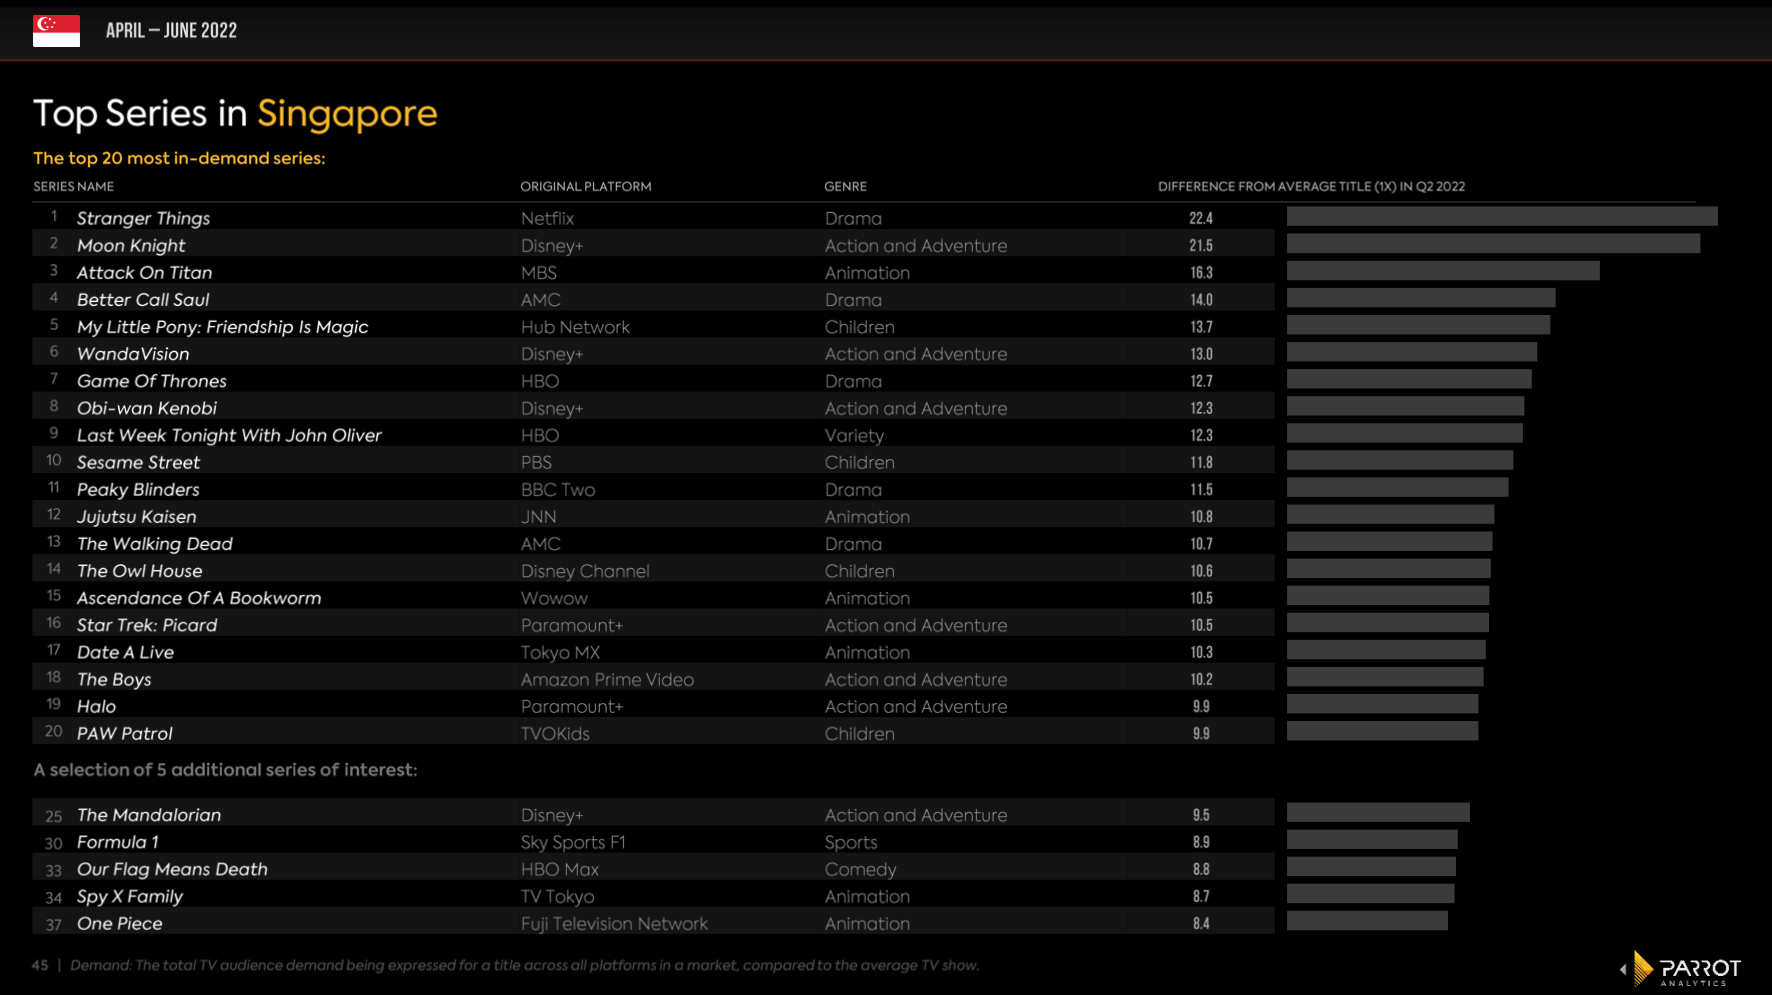Select the 'Stranger Things' series name
Image resolution: width=1772 pixels, height=995 pixels.
point(143,218)
